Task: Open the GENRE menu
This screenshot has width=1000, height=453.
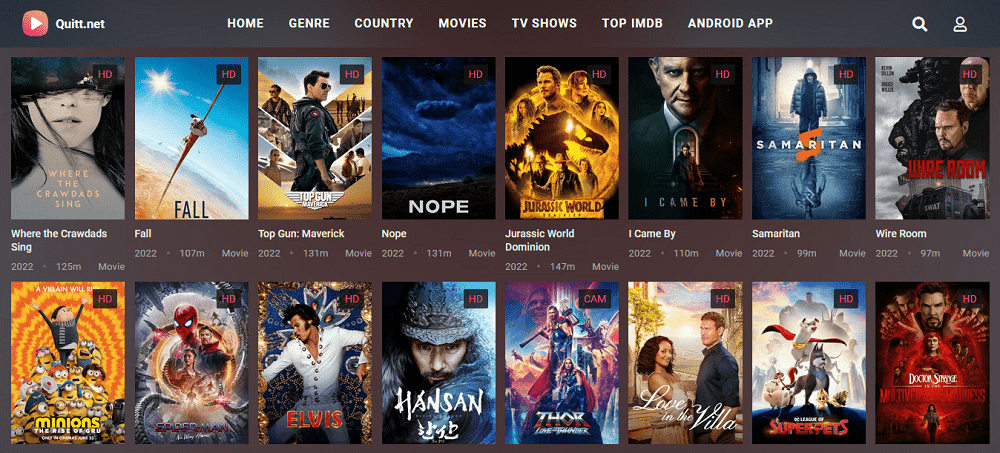Action: pyautogui.click(x=309, y=24)
